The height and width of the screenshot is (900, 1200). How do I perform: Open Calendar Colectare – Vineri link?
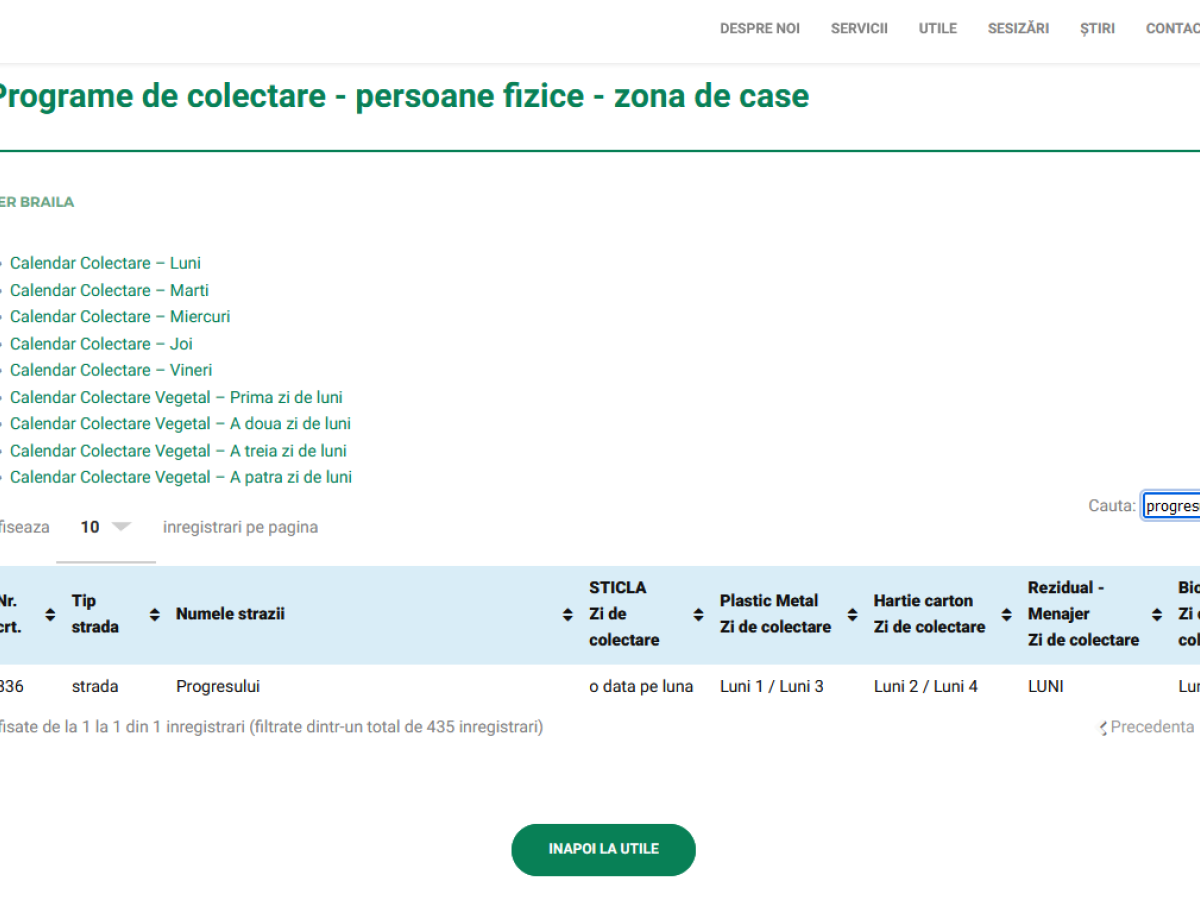pyautogui.click(x=111, y=370)
